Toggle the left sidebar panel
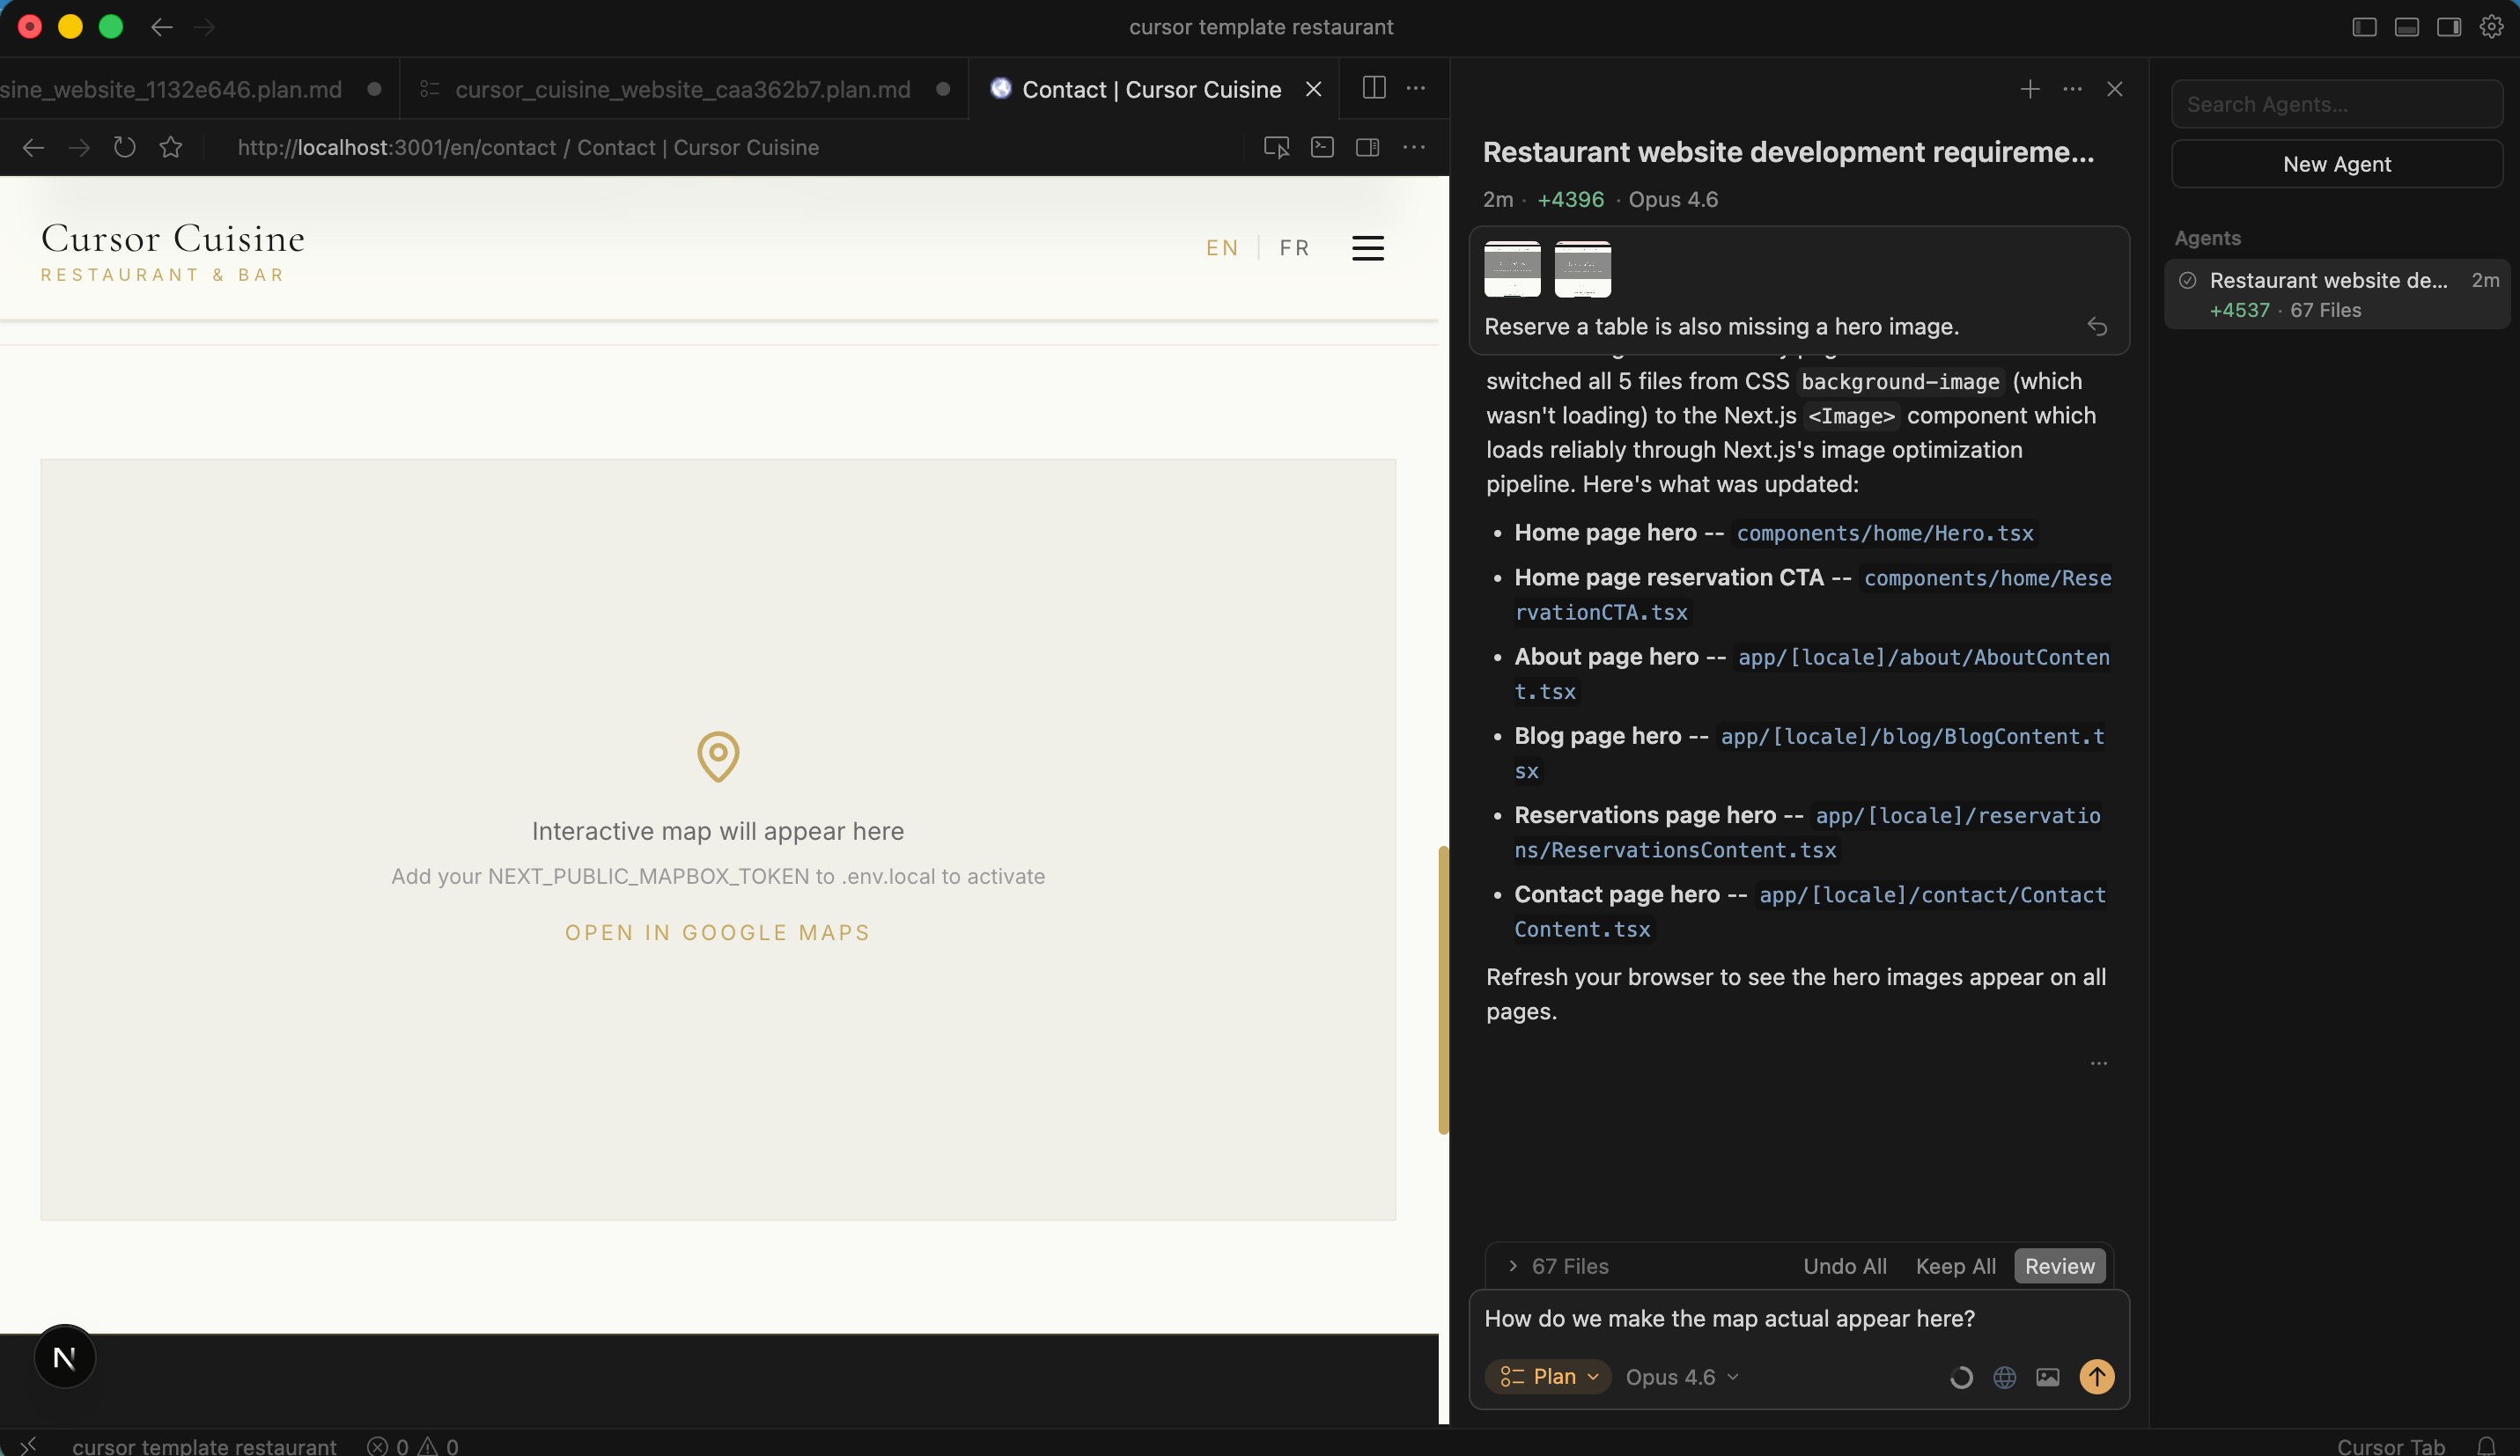 [x=2364, y=27]
